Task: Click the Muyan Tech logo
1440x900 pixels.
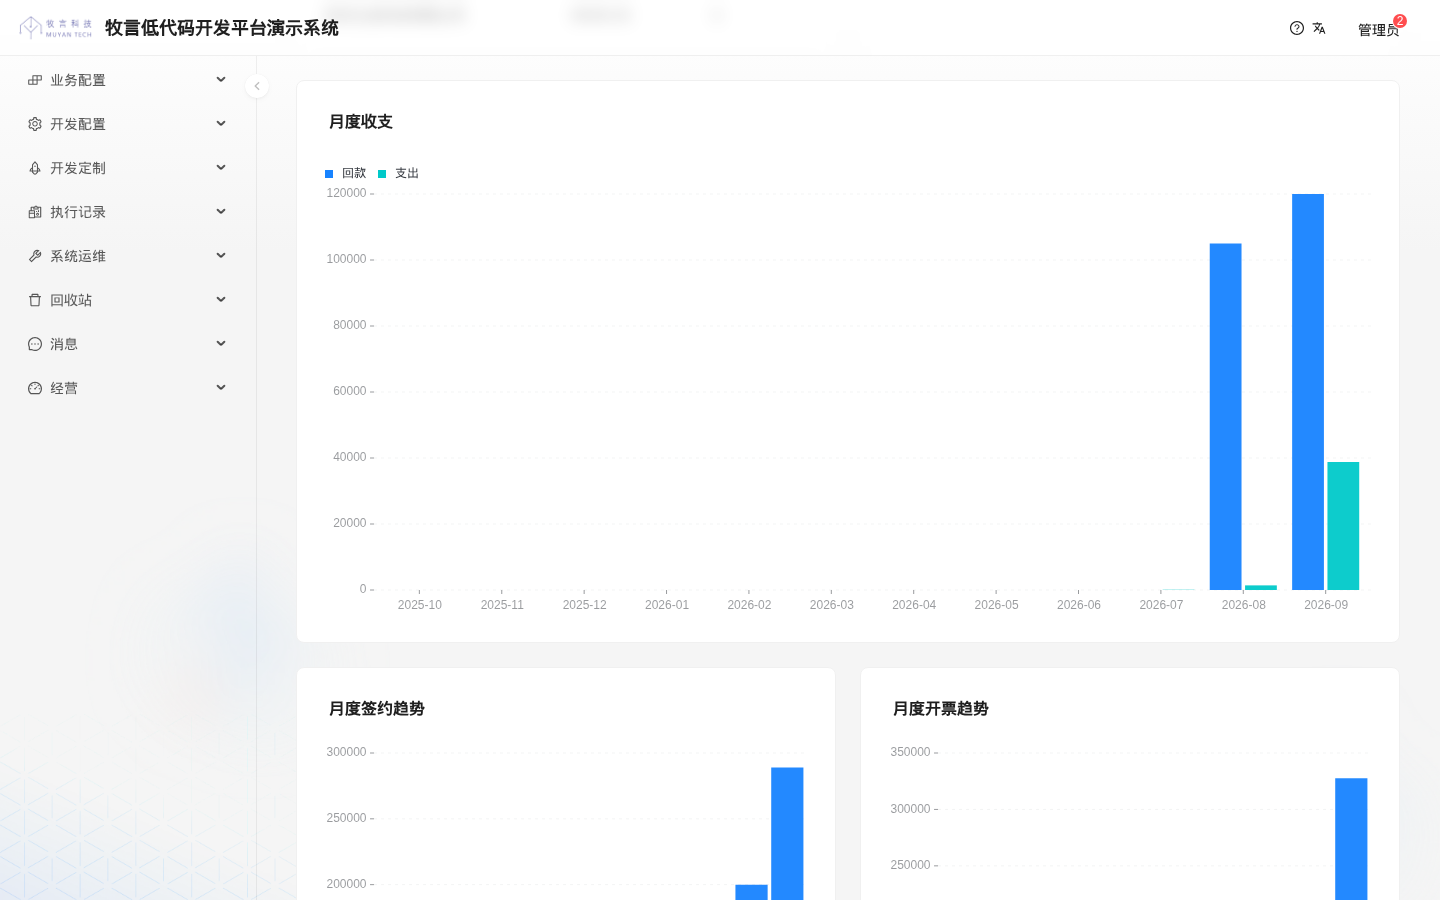Action: [56, 28]
